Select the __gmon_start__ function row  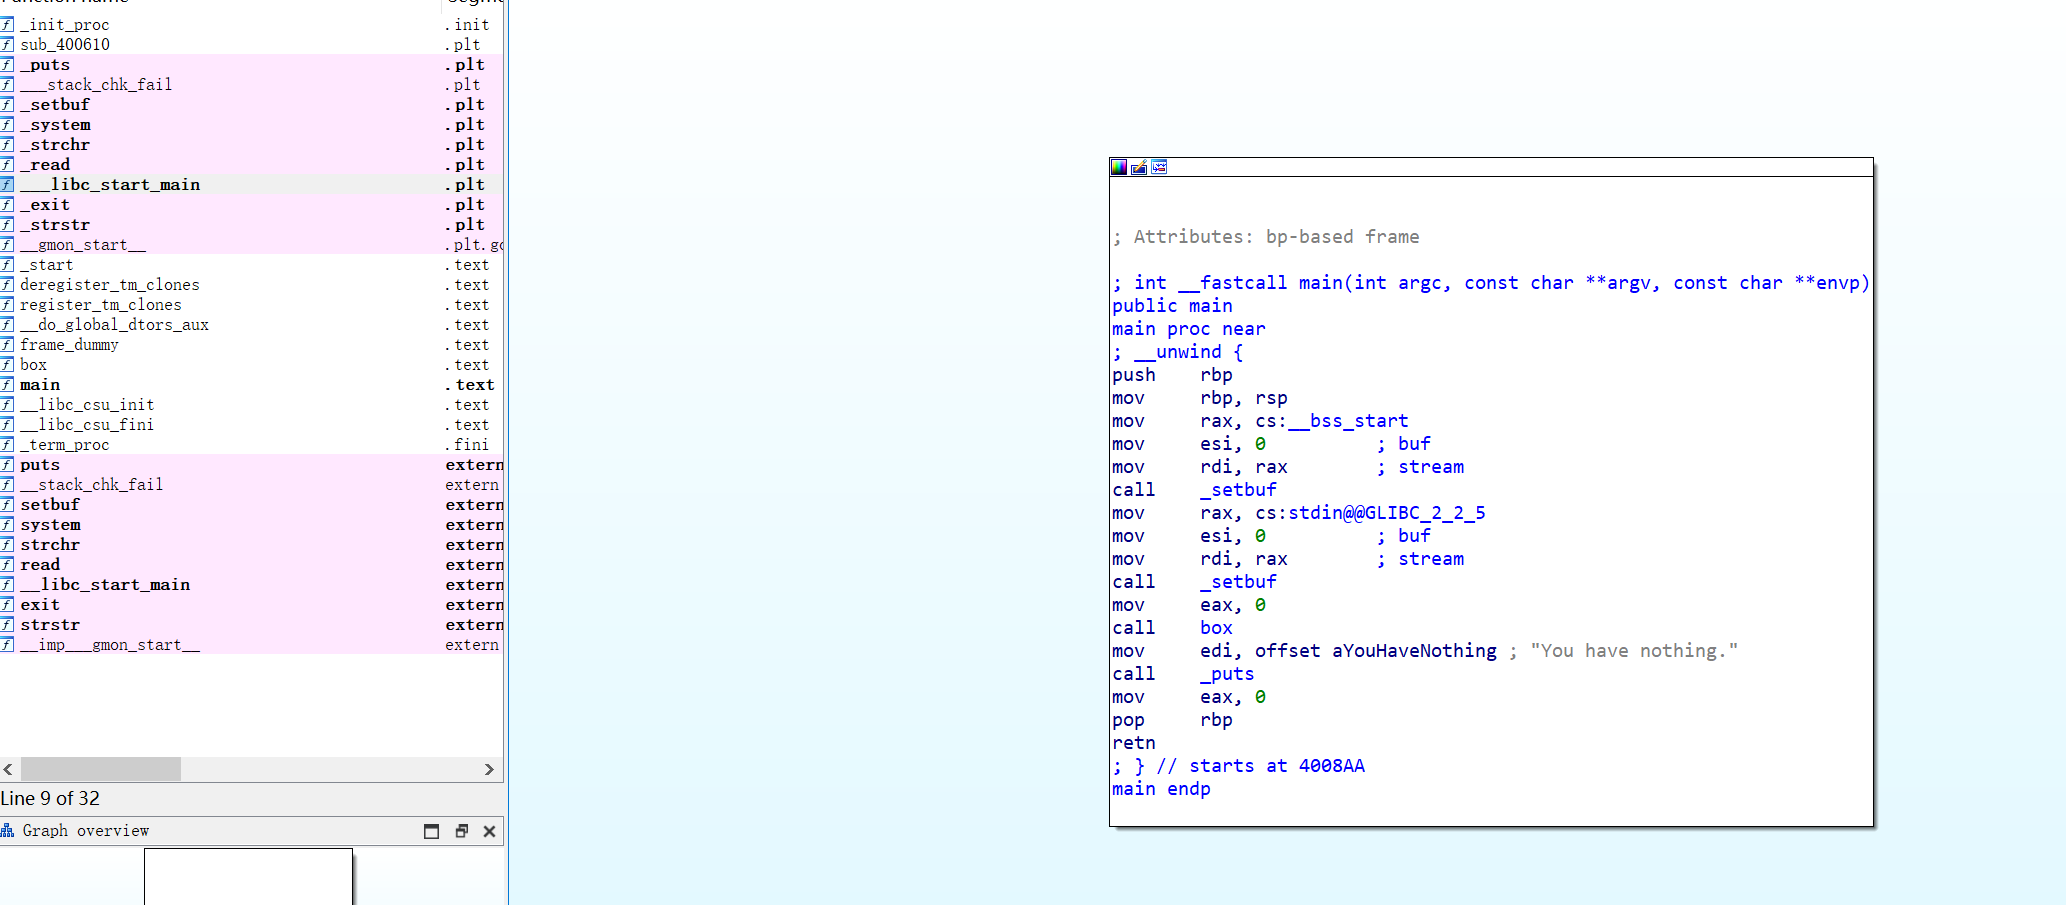point(252,245)
